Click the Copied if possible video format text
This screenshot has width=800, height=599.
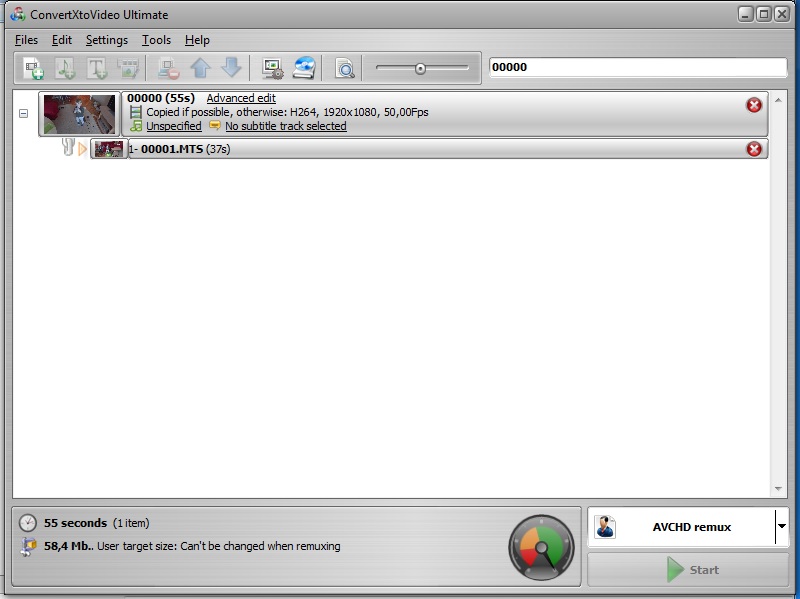(287, 112)
